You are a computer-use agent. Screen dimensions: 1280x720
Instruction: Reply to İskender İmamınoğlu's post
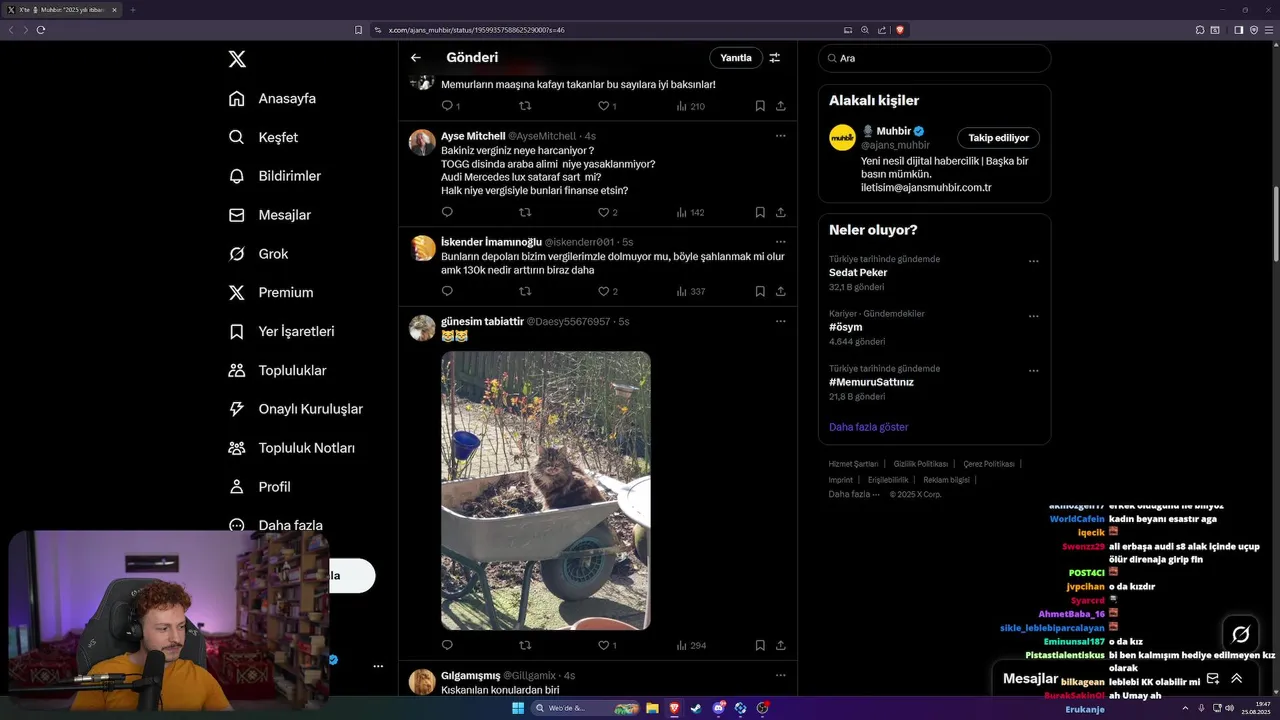click(447, 292)
